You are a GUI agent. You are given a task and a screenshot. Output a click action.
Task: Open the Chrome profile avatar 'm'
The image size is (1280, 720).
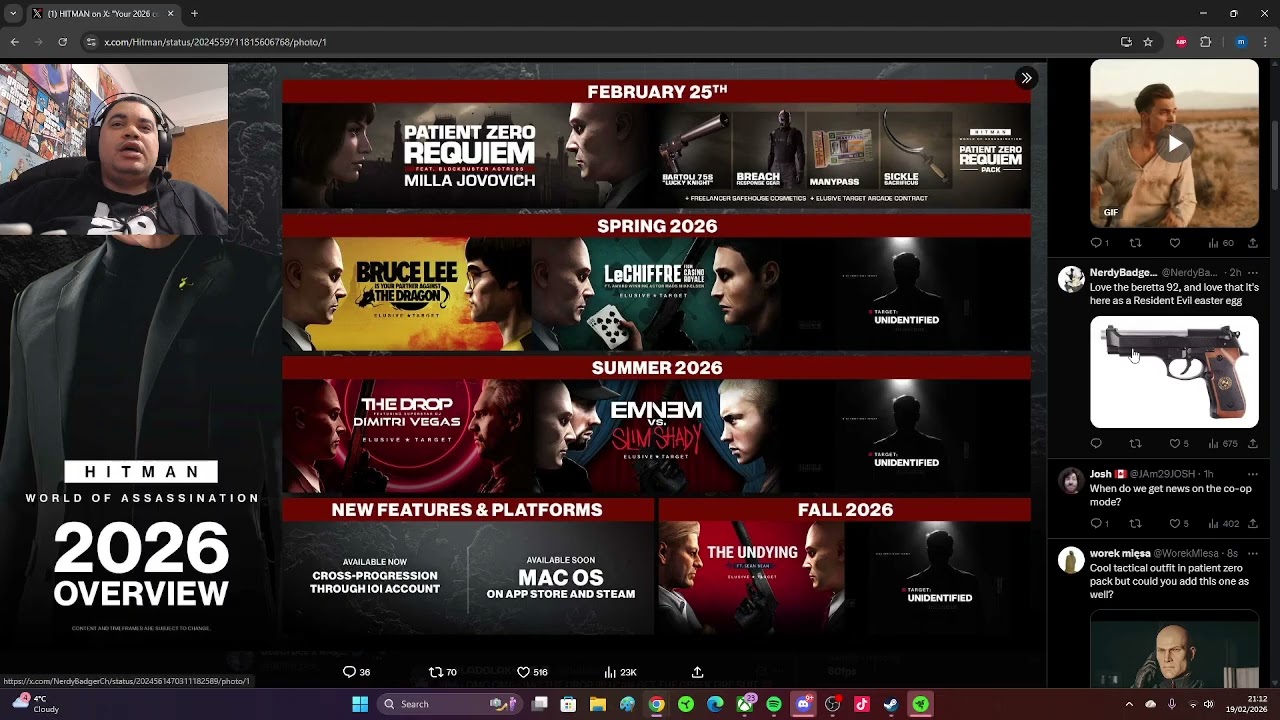click(x=1241, y=42)
